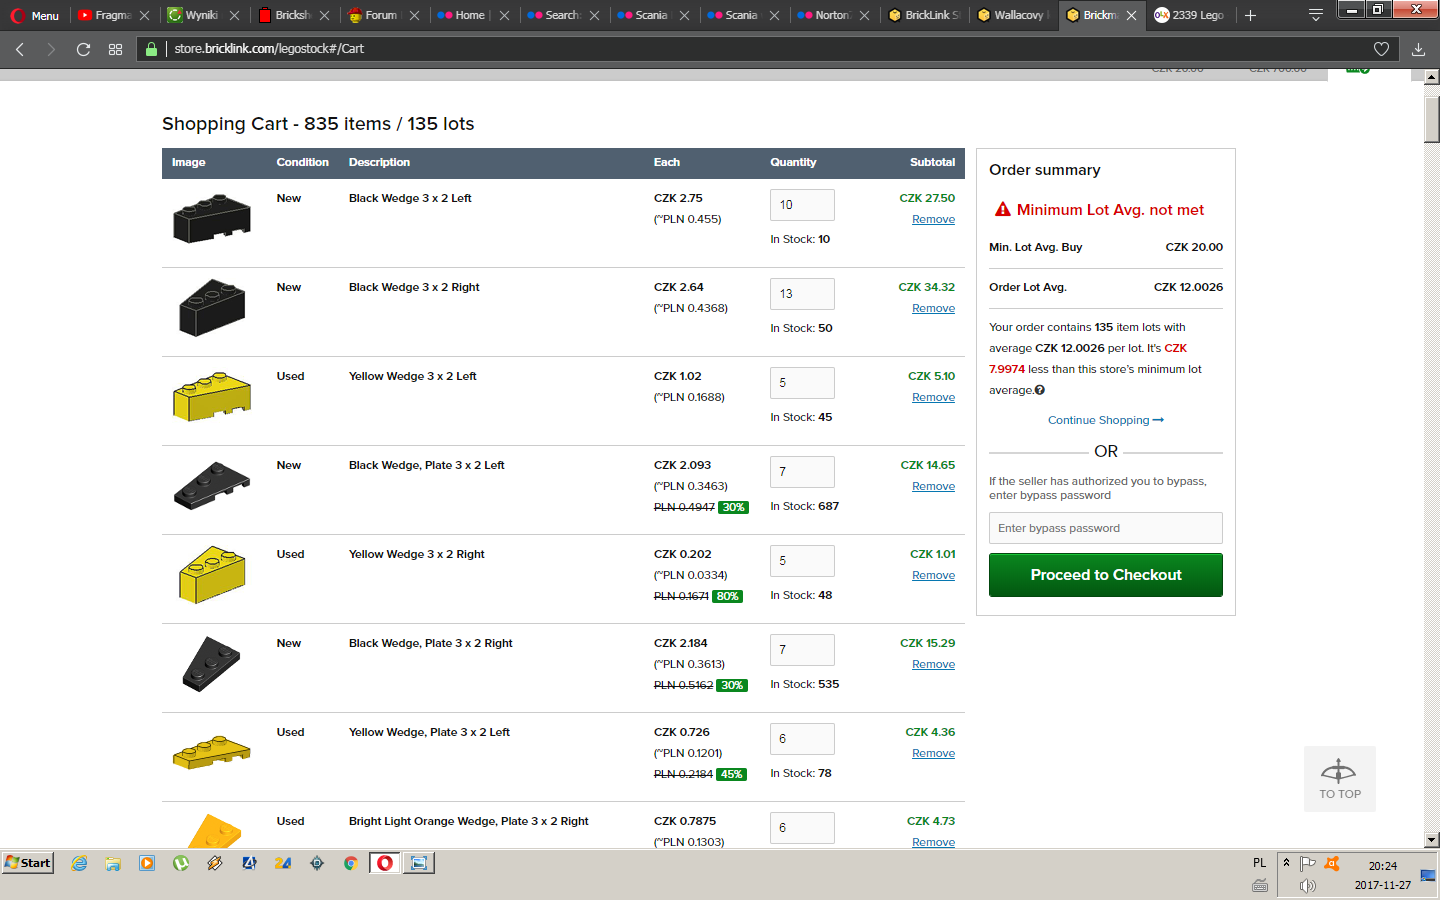The height and width of the screenshot is (900, 1440).
Task: Remove Yellow Wedge 3 x 2 Right
Action: (933, 576)
